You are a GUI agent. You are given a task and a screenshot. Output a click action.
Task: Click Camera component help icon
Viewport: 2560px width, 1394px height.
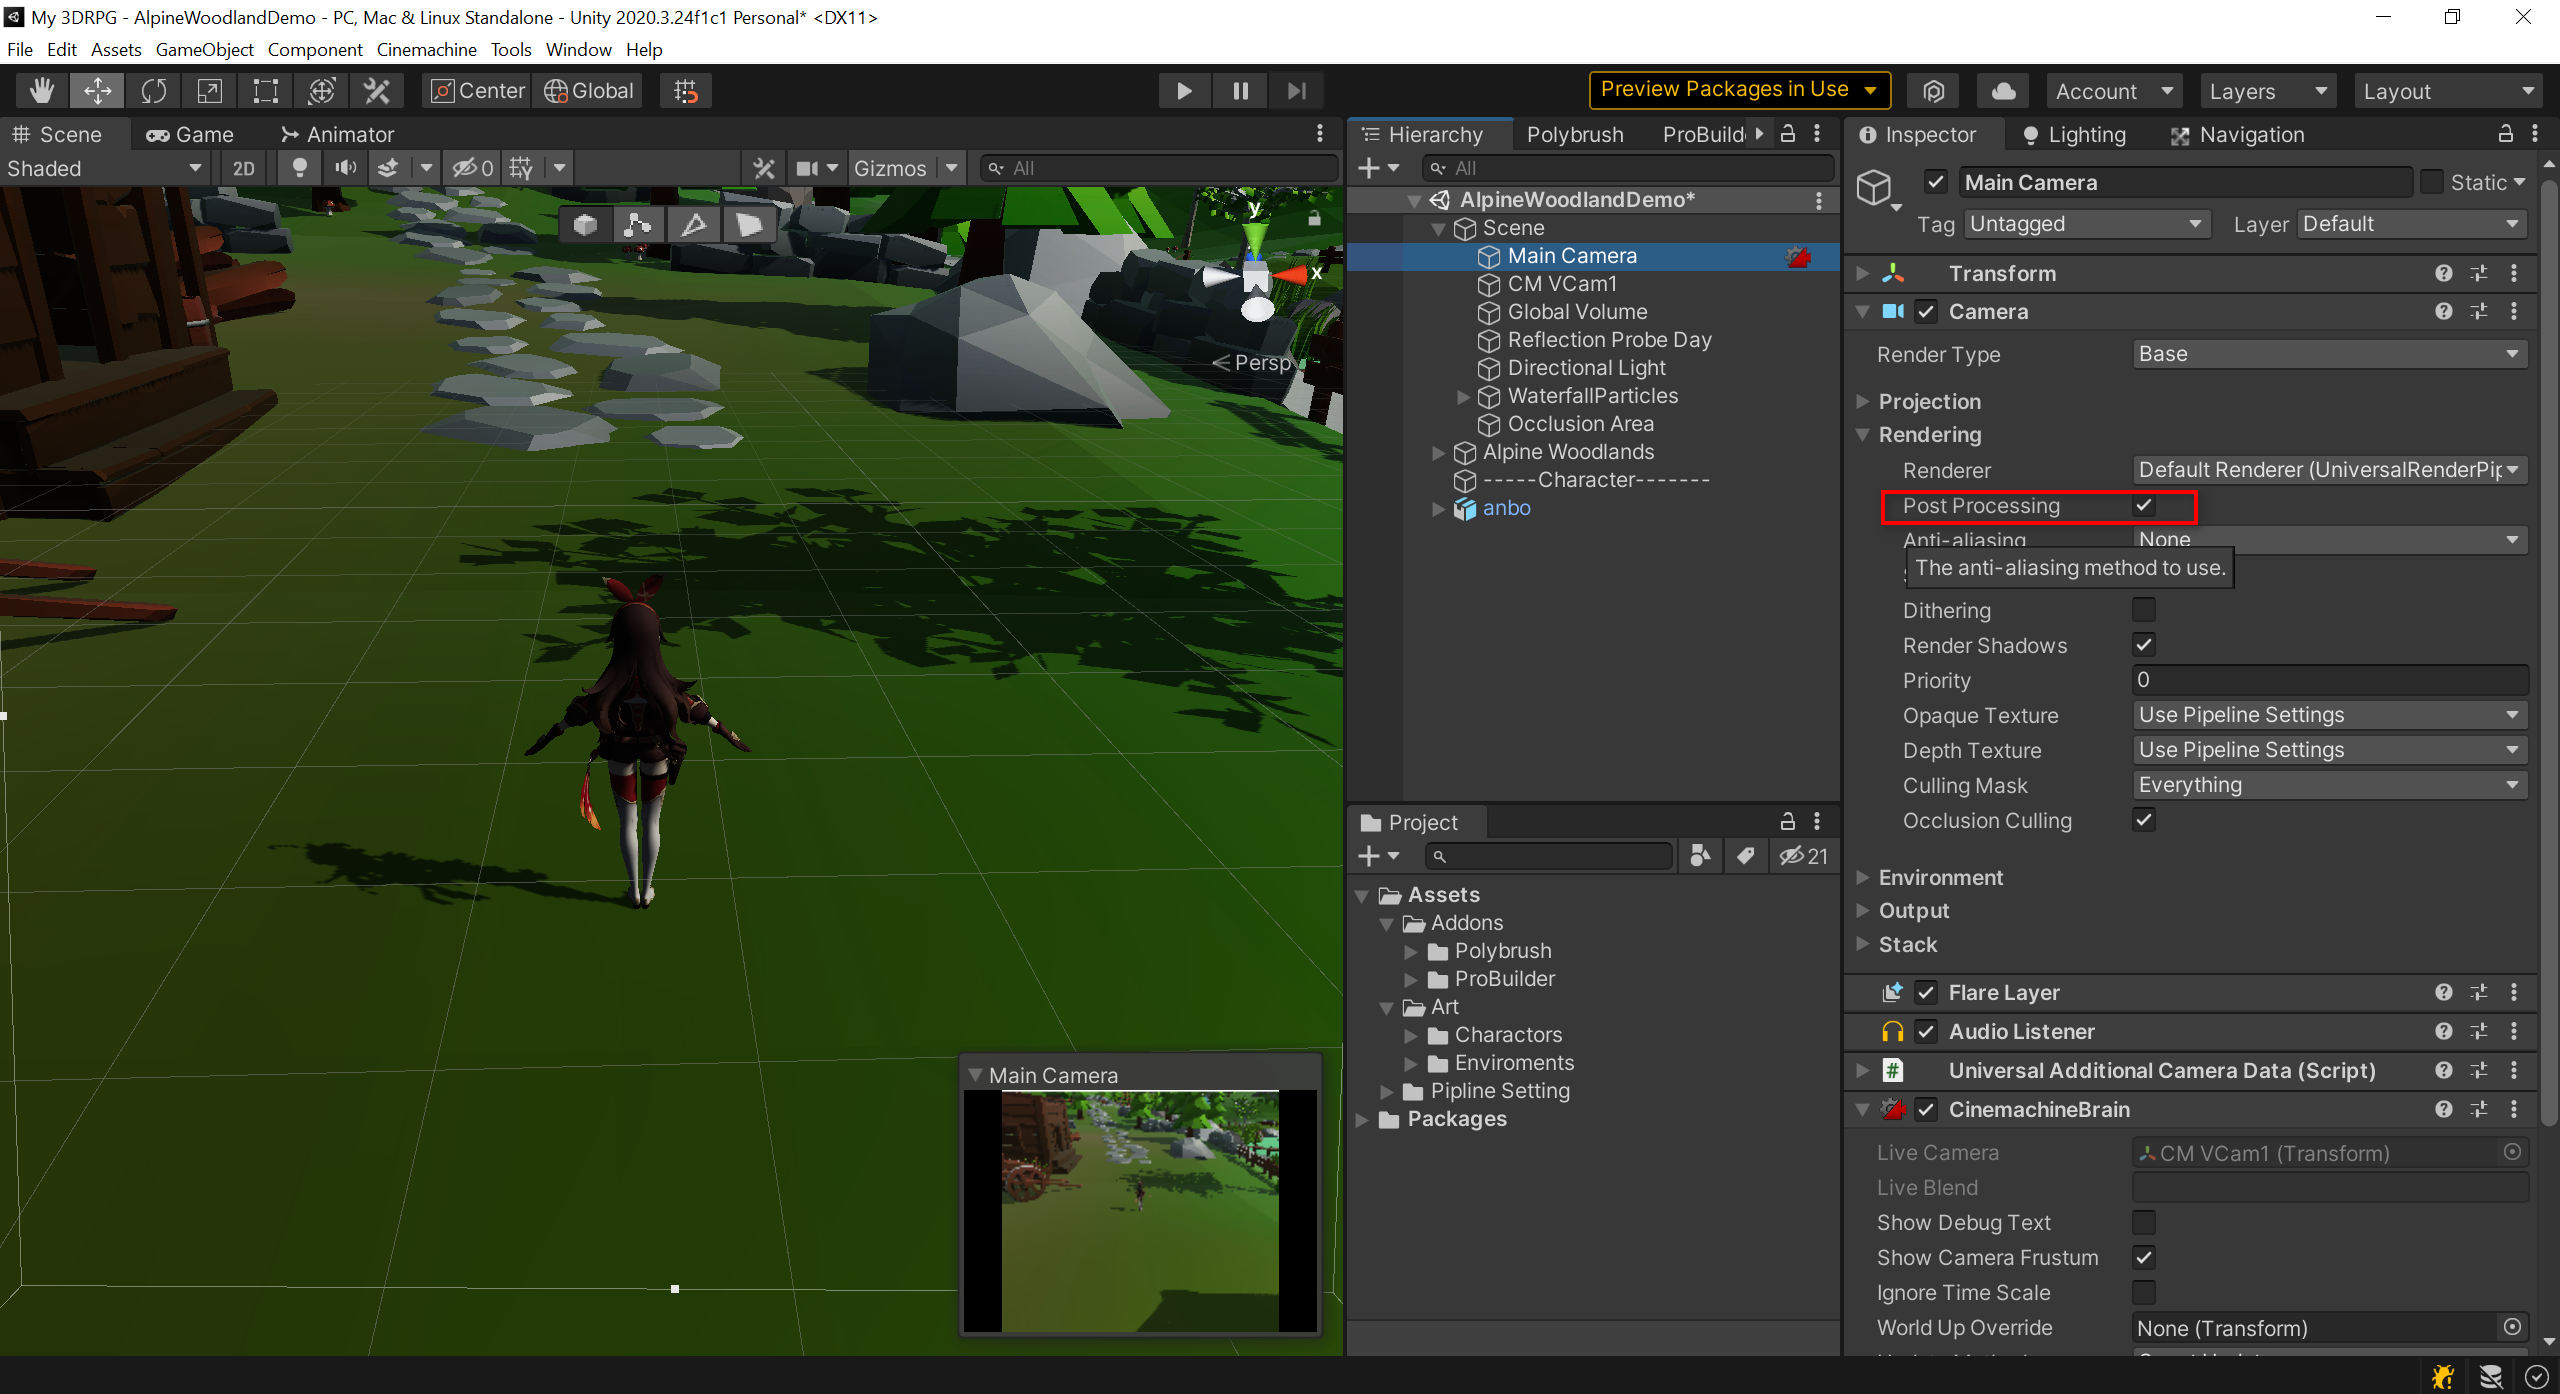[2444, 311]
